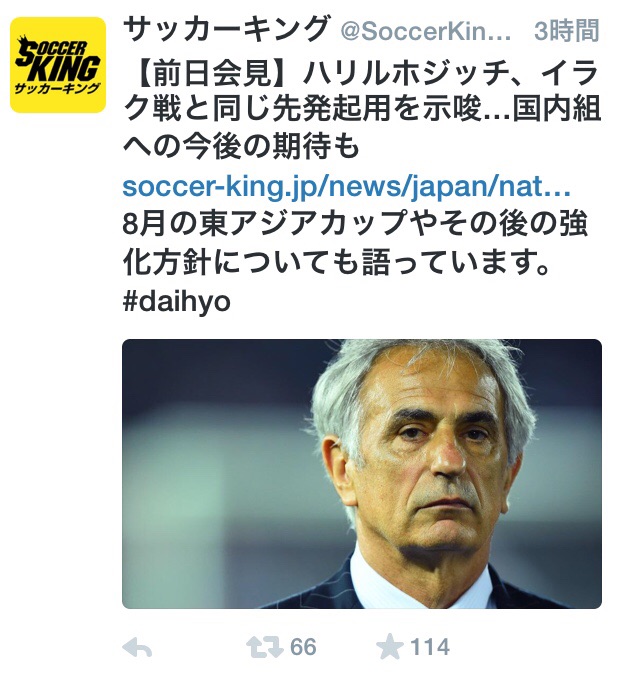Open the サッカーキング display name
This screenshot has width=622, height=685.
click(226, 29)
